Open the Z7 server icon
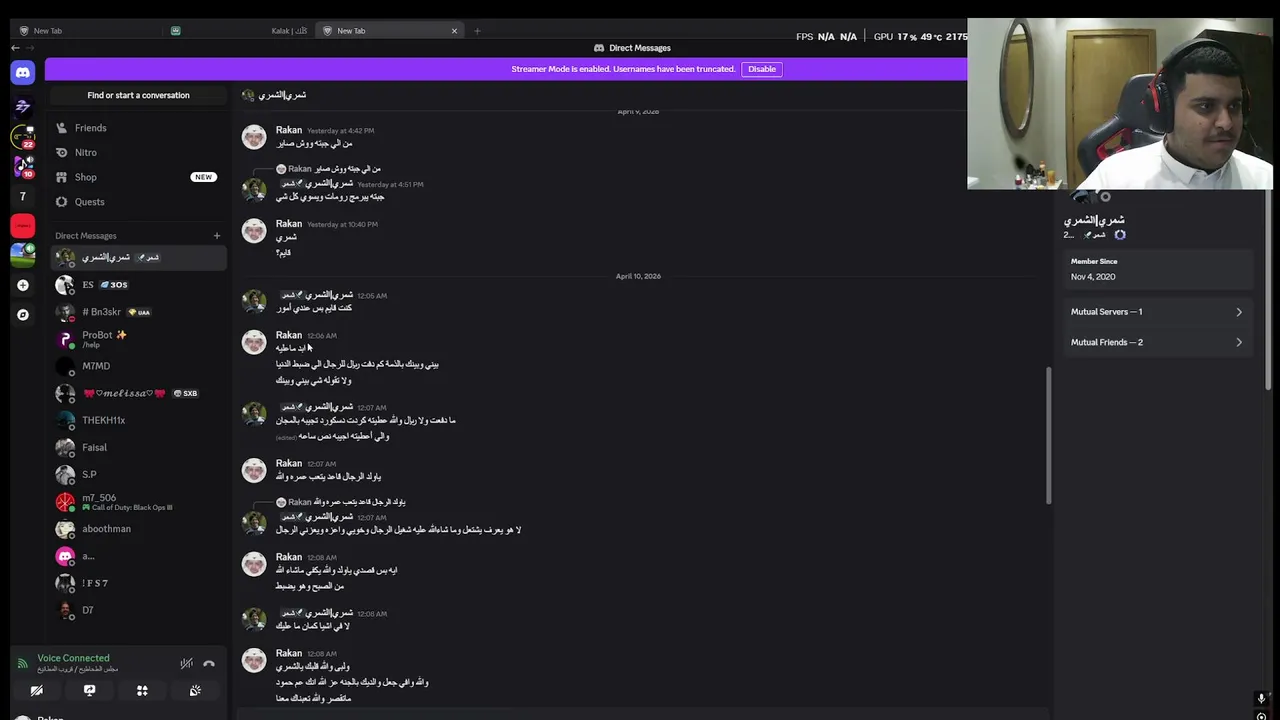This screenshot has height=720, width=1280. coord(23,106)
